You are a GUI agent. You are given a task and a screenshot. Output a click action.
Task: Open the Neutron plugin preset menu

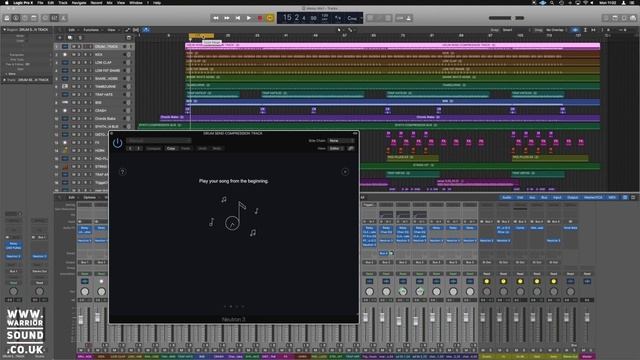(x=158, y=140)
